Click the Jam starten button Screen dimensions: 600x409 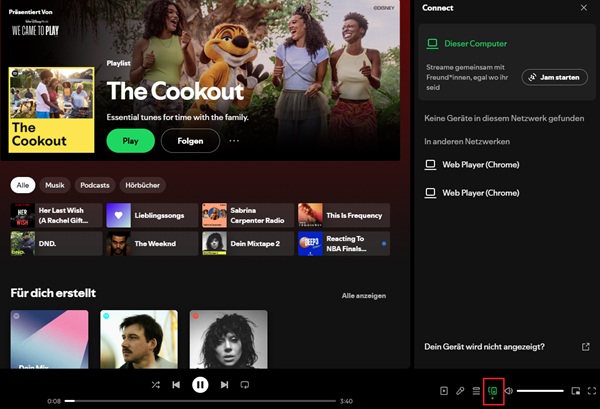tap(554, 77)
